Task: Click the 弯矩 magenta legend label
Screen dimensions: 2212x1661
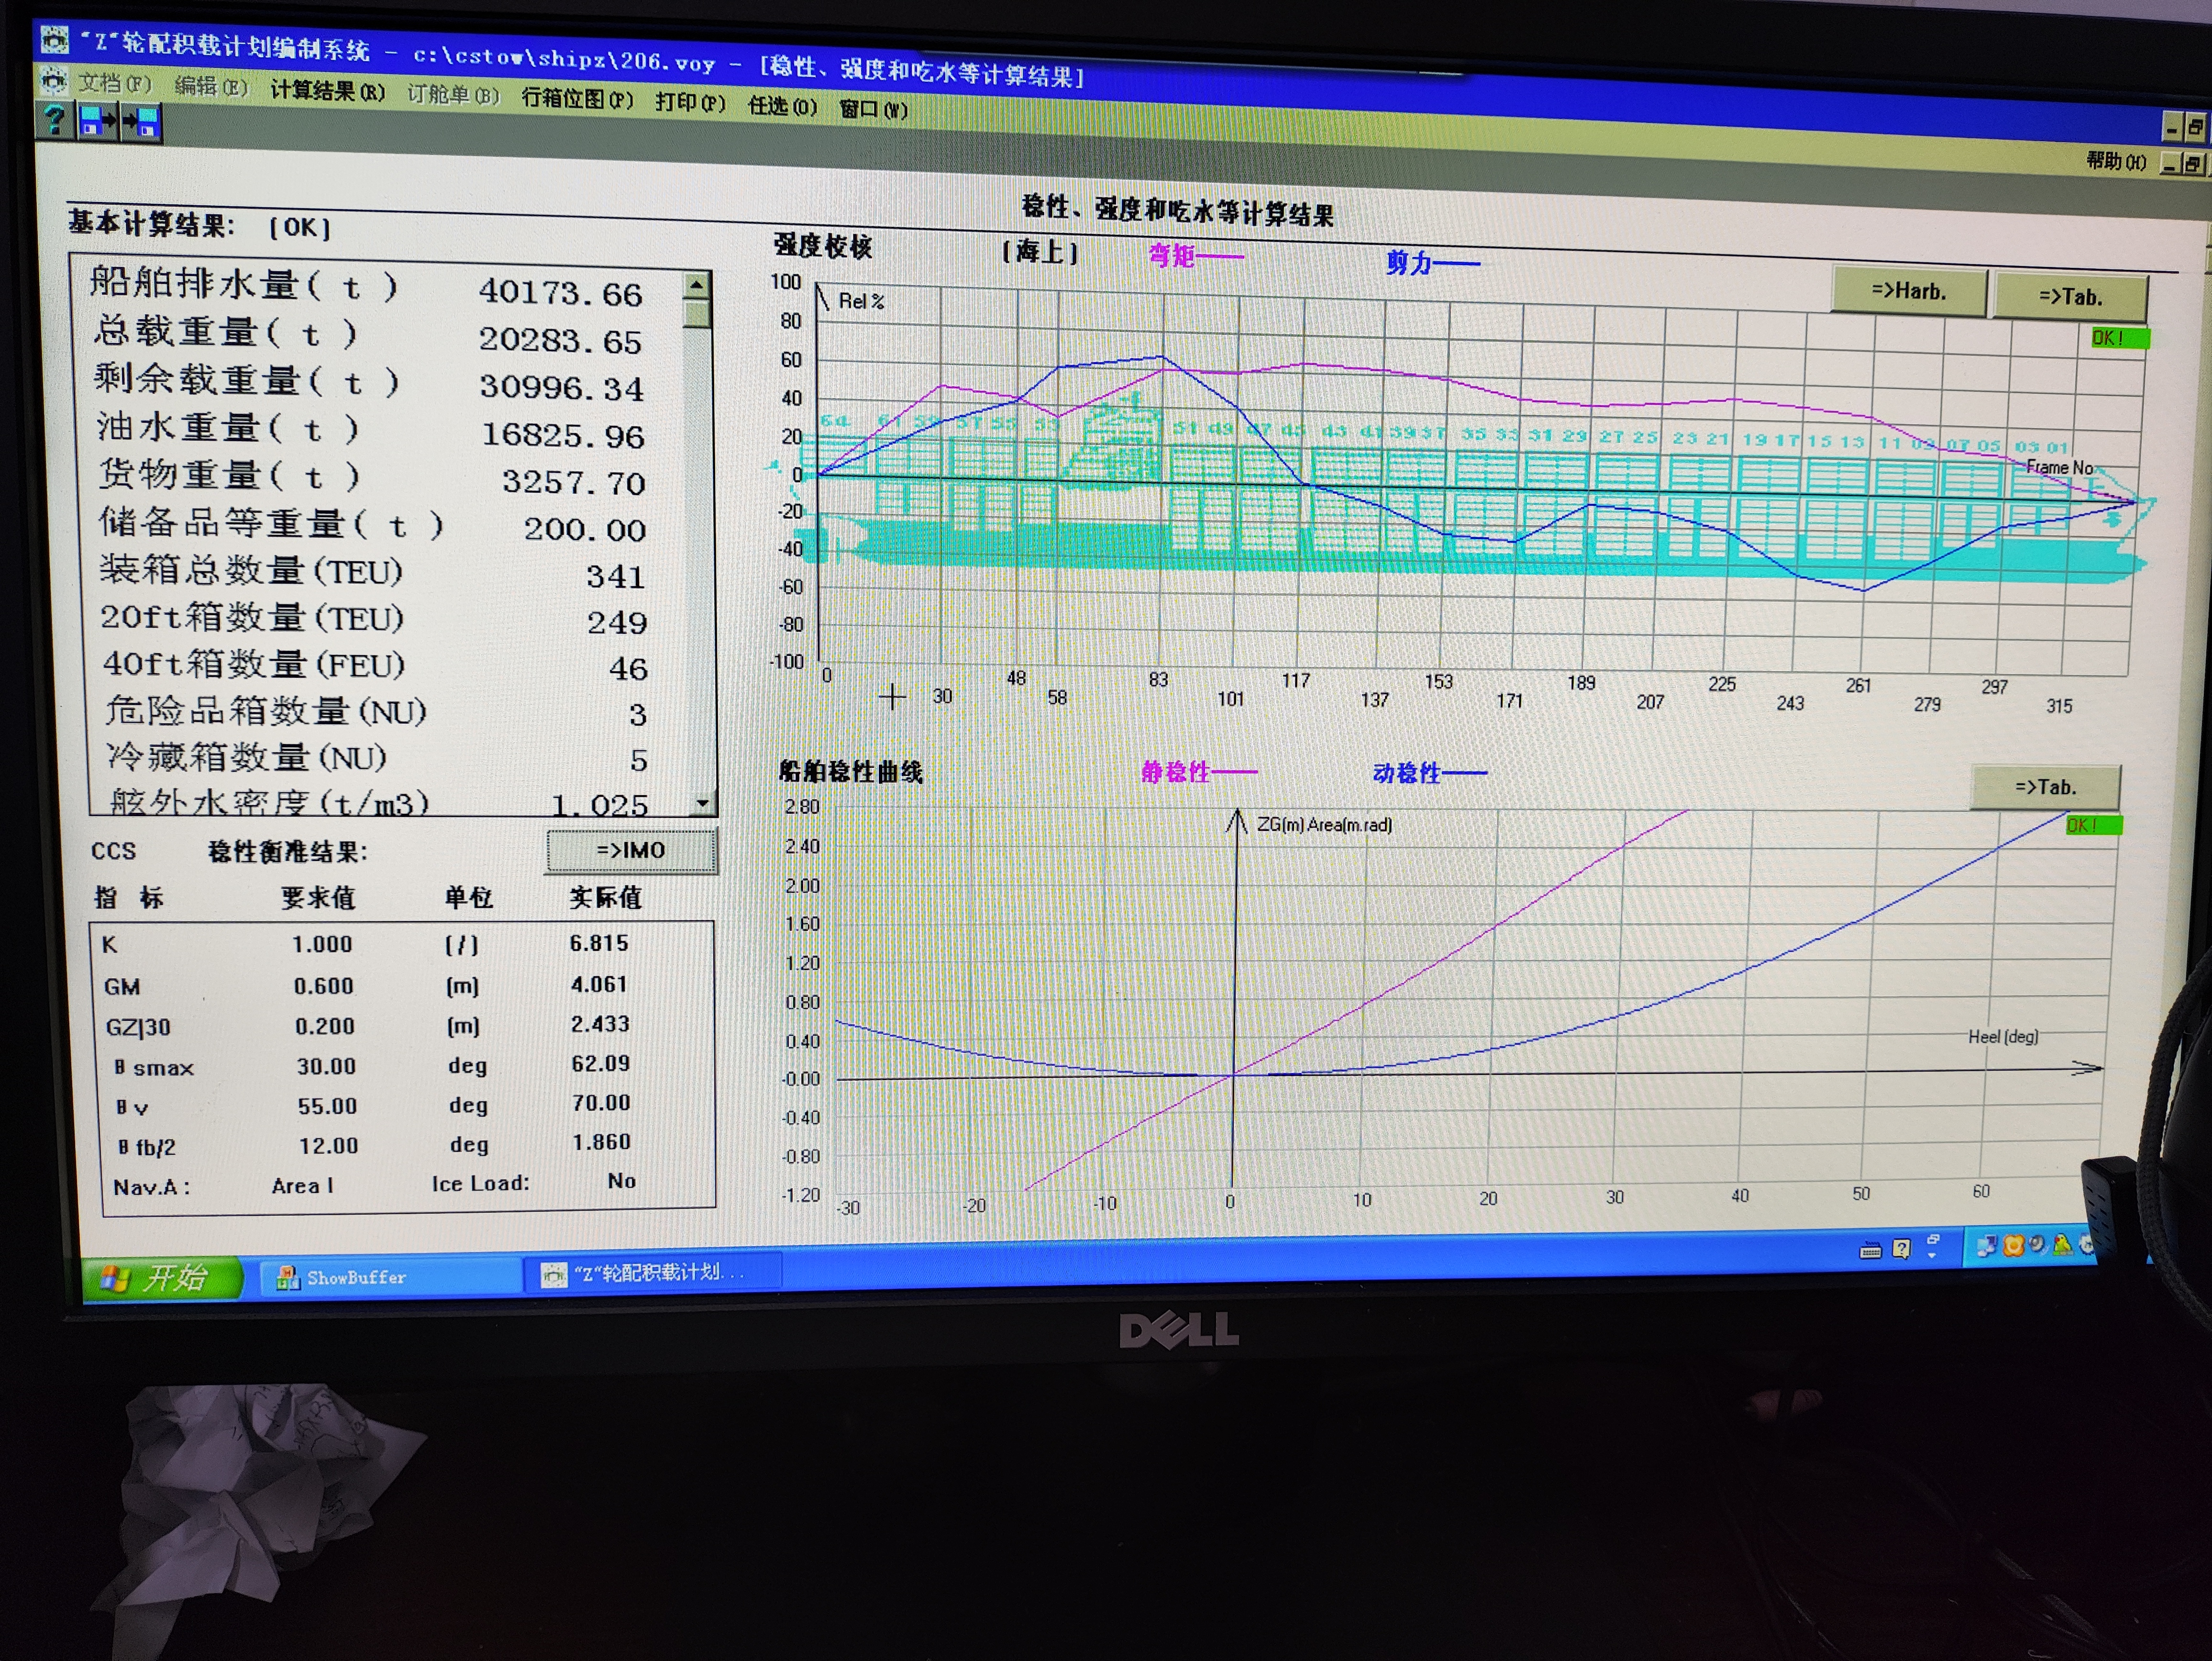Action: [x=1172, y=256]
